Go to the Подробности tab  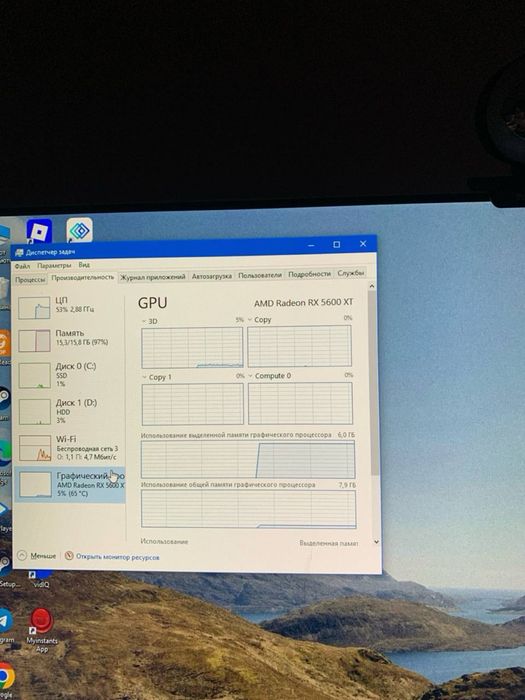(309, 274)
